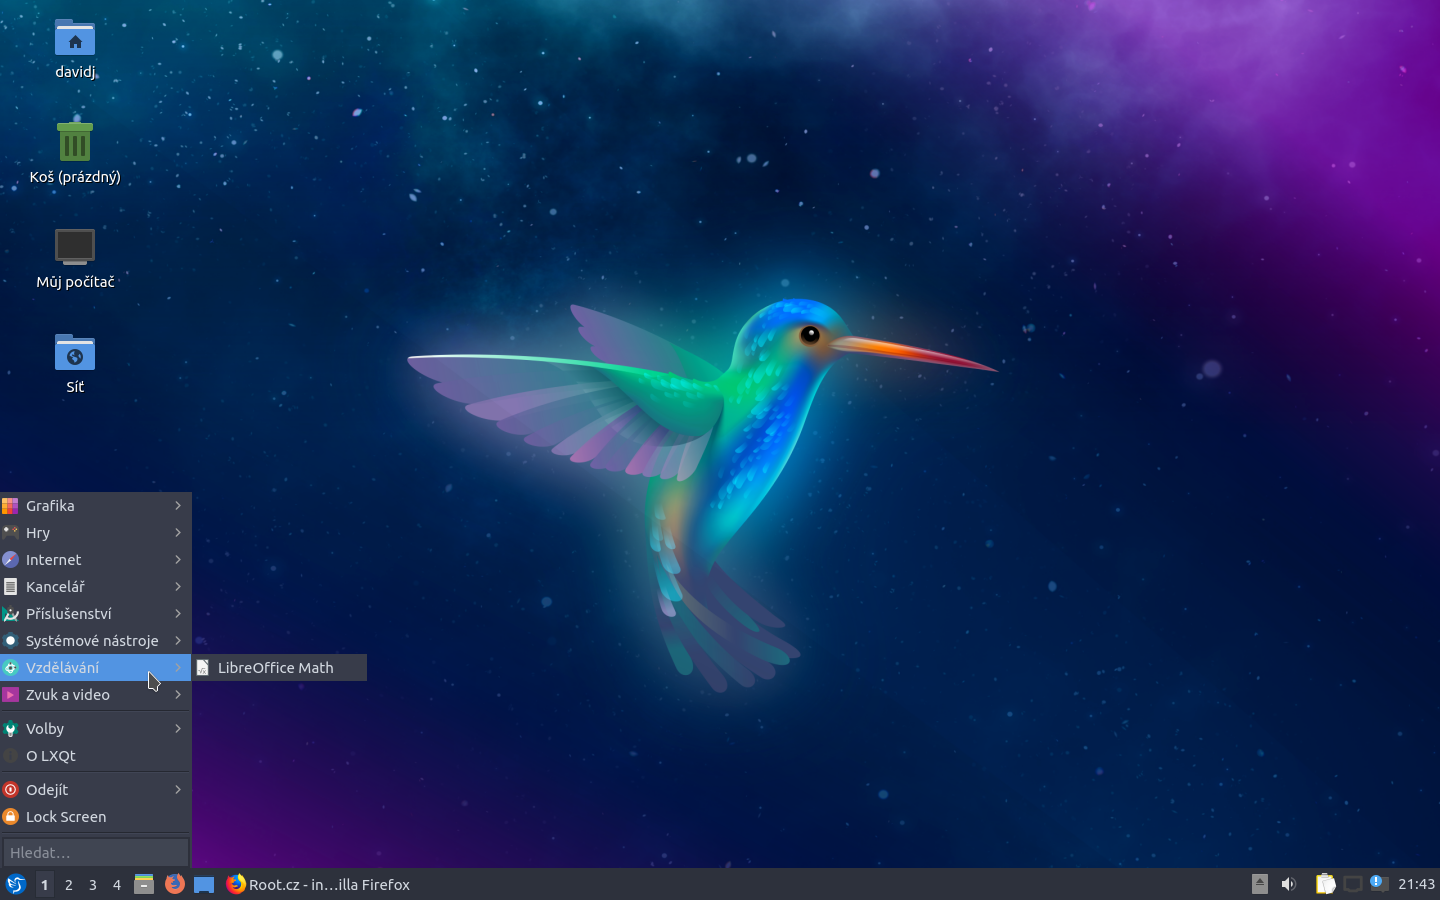Image resolution: width=1440 pixels, height=900 pixels.
Task: Click the Hledat search field
Action: (x=95, y=852)
